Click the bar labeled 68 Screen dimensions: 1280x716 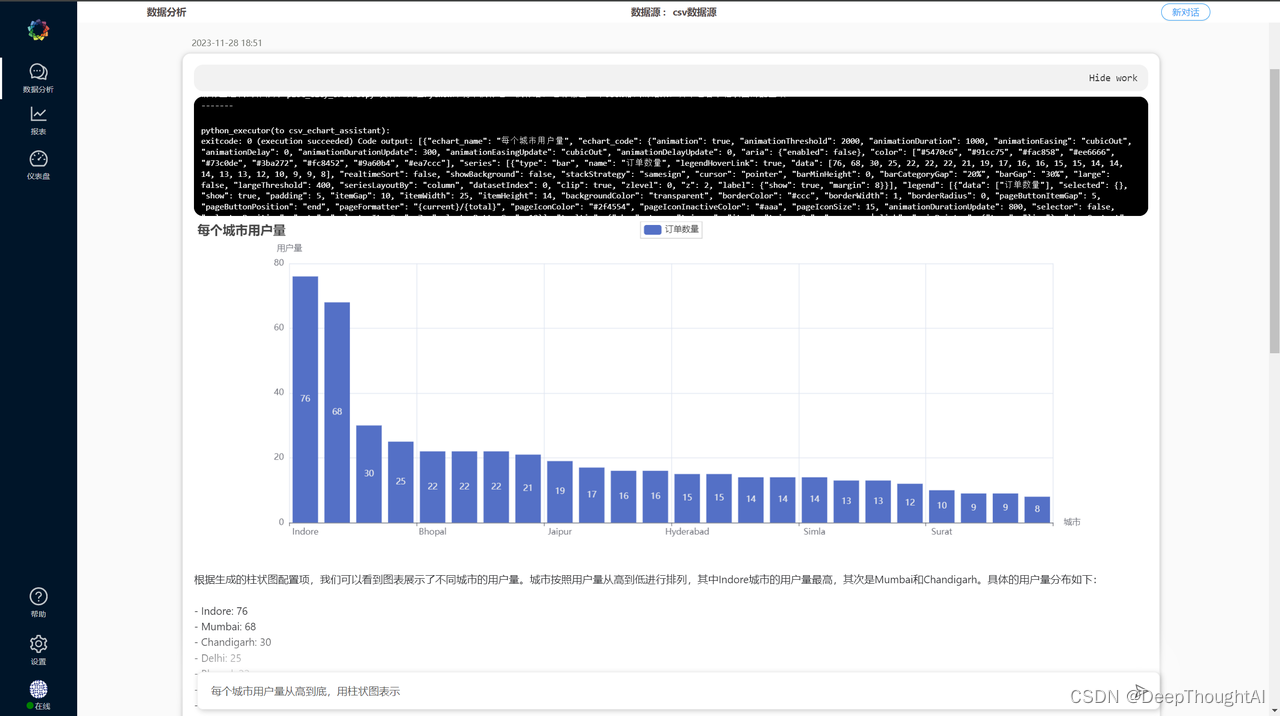337,412
